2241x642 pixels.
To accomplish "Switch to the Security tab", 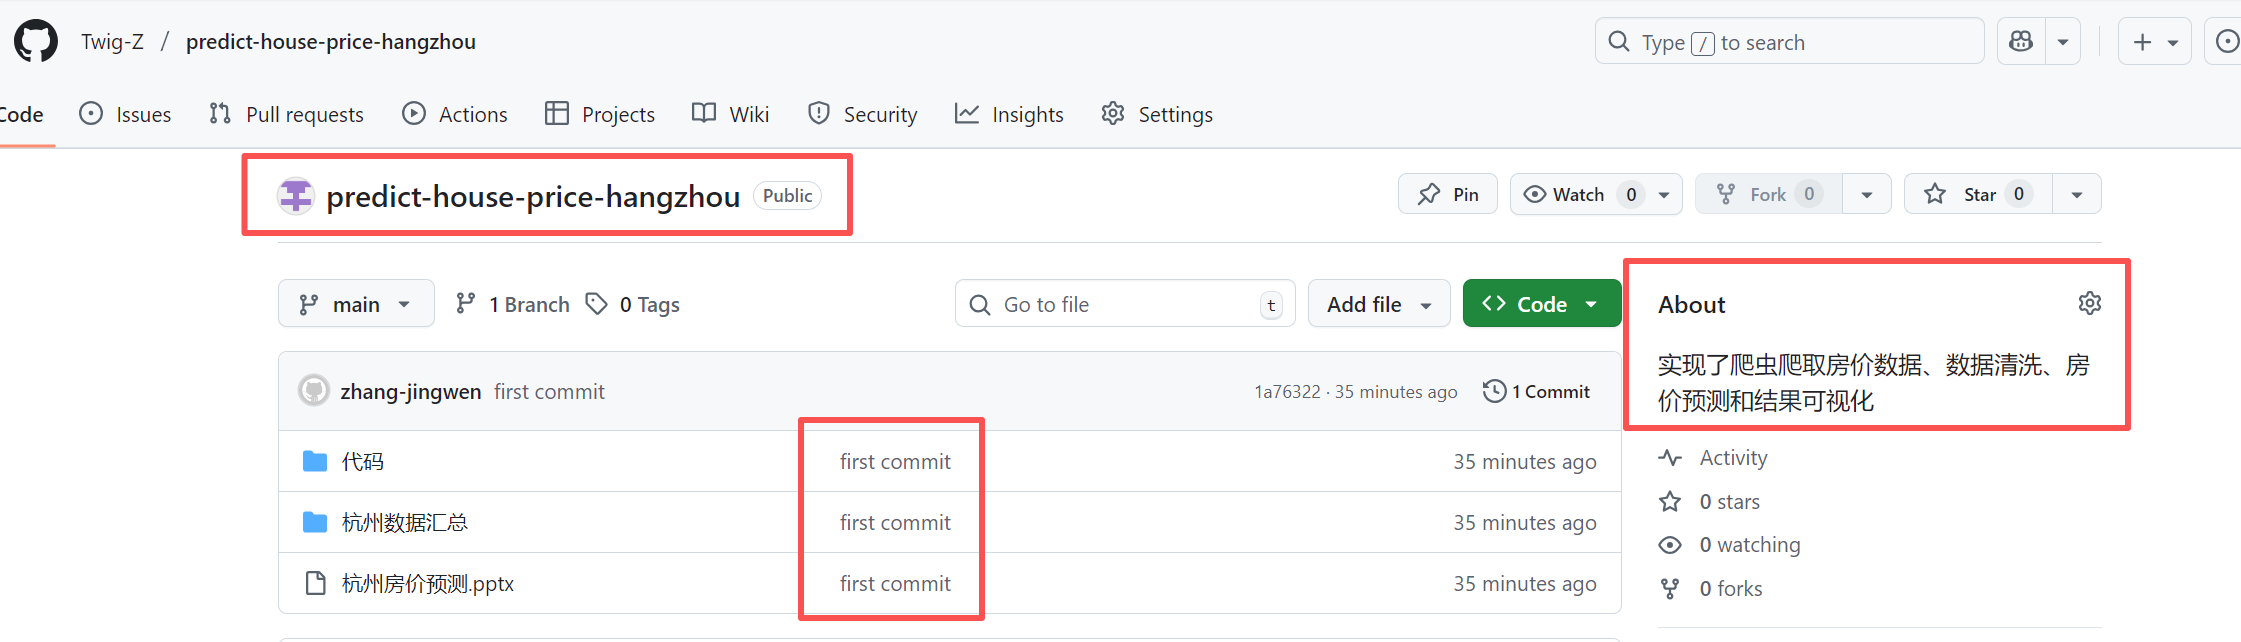I will pyautogui.click(x=862, y=114).
